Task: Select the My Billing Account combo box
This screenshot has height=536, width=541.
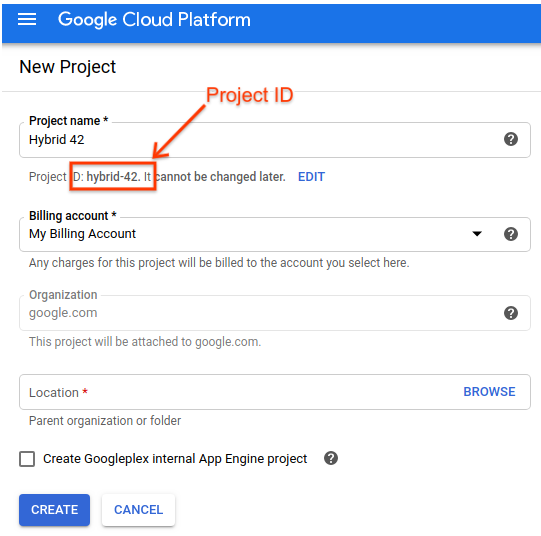Action: (x=275, y=235)
